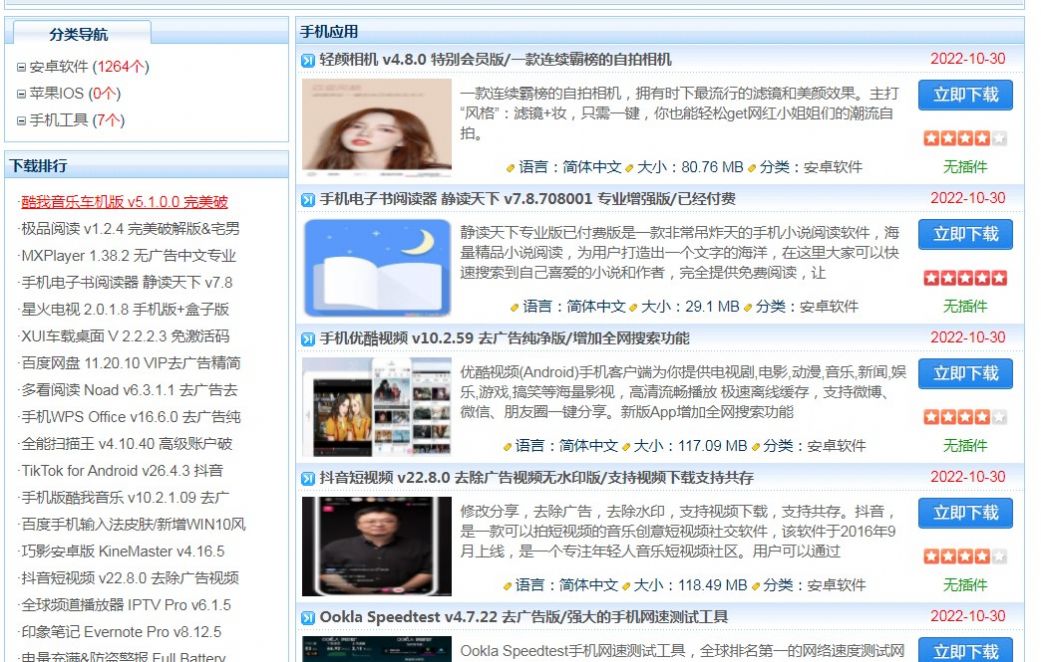Open 手机电子书阅读器 静读天下 v7.8.708001 title link
Viewport: 1041px width, 662px height.
click(527, 199)
